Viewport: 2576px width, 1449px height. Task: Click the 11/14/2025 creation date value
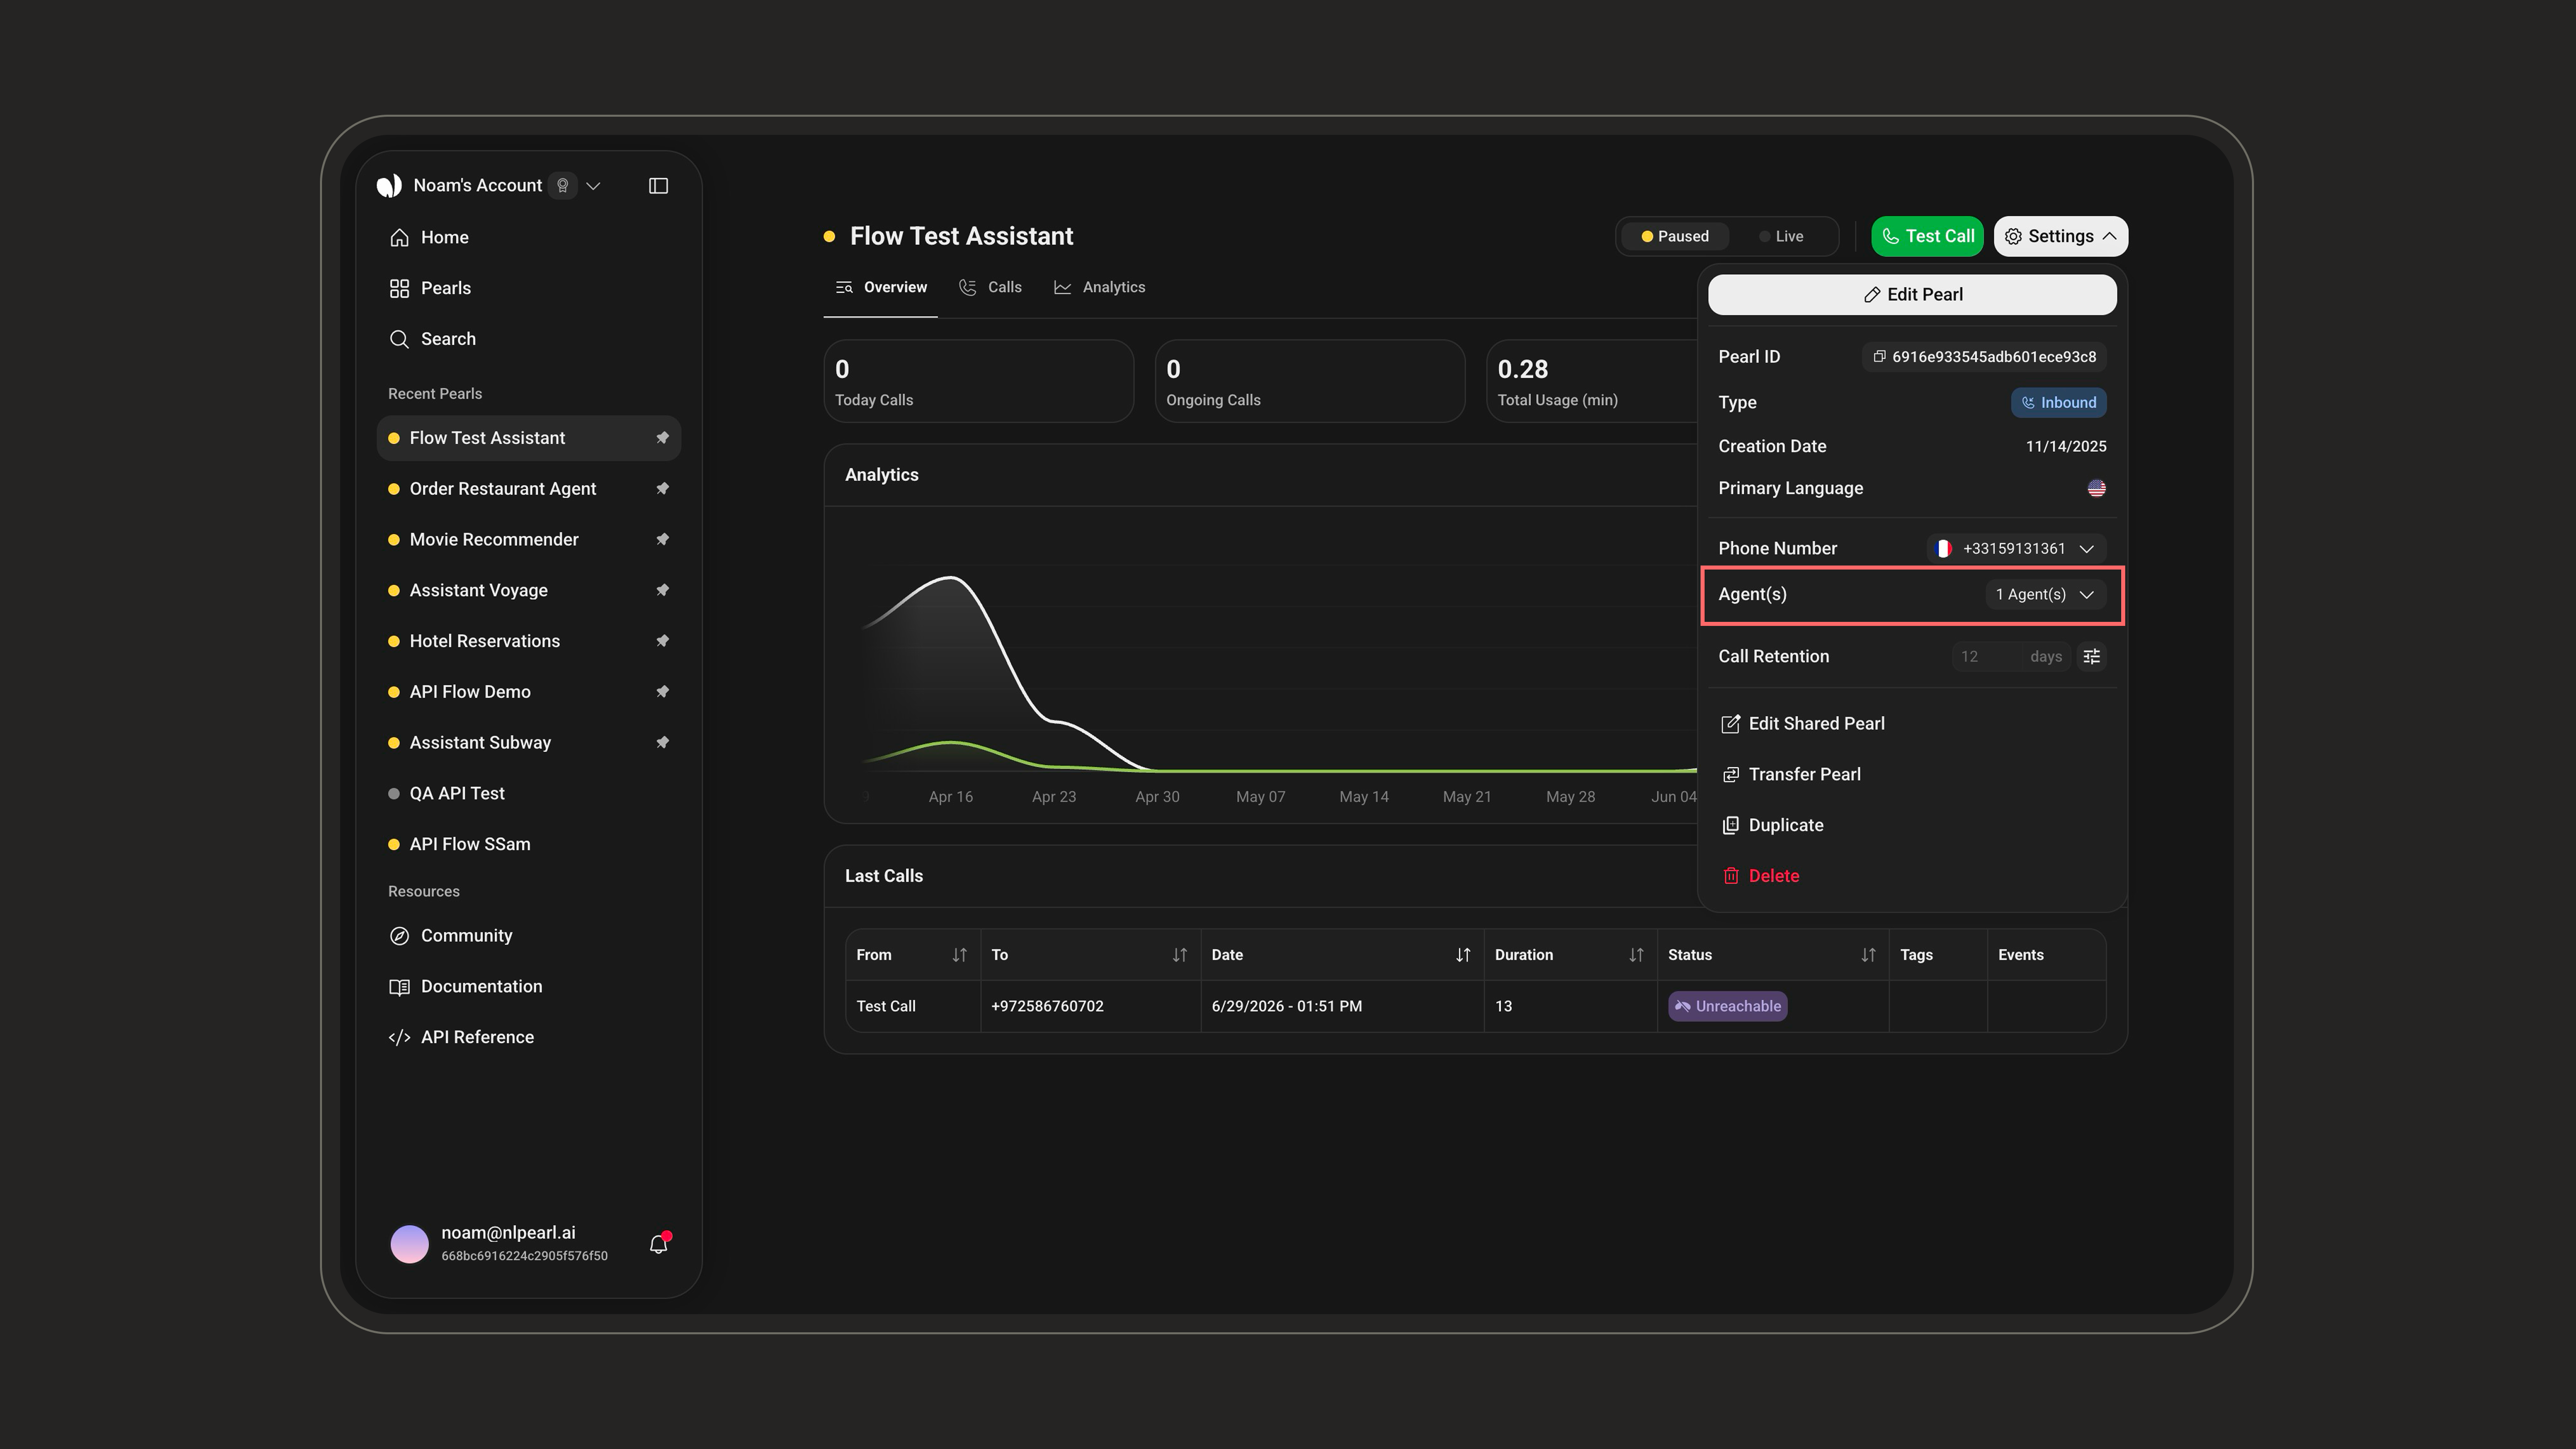pos(2066,447)
